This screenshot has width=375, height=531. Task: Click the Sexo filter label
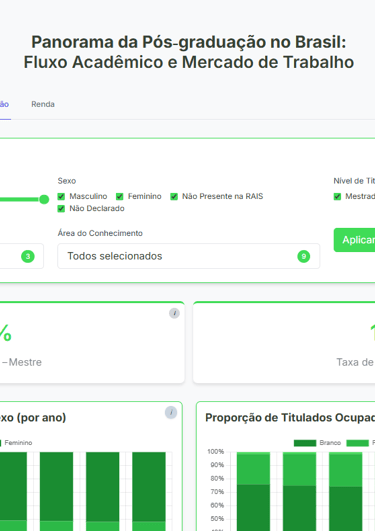tap(67, 181)
